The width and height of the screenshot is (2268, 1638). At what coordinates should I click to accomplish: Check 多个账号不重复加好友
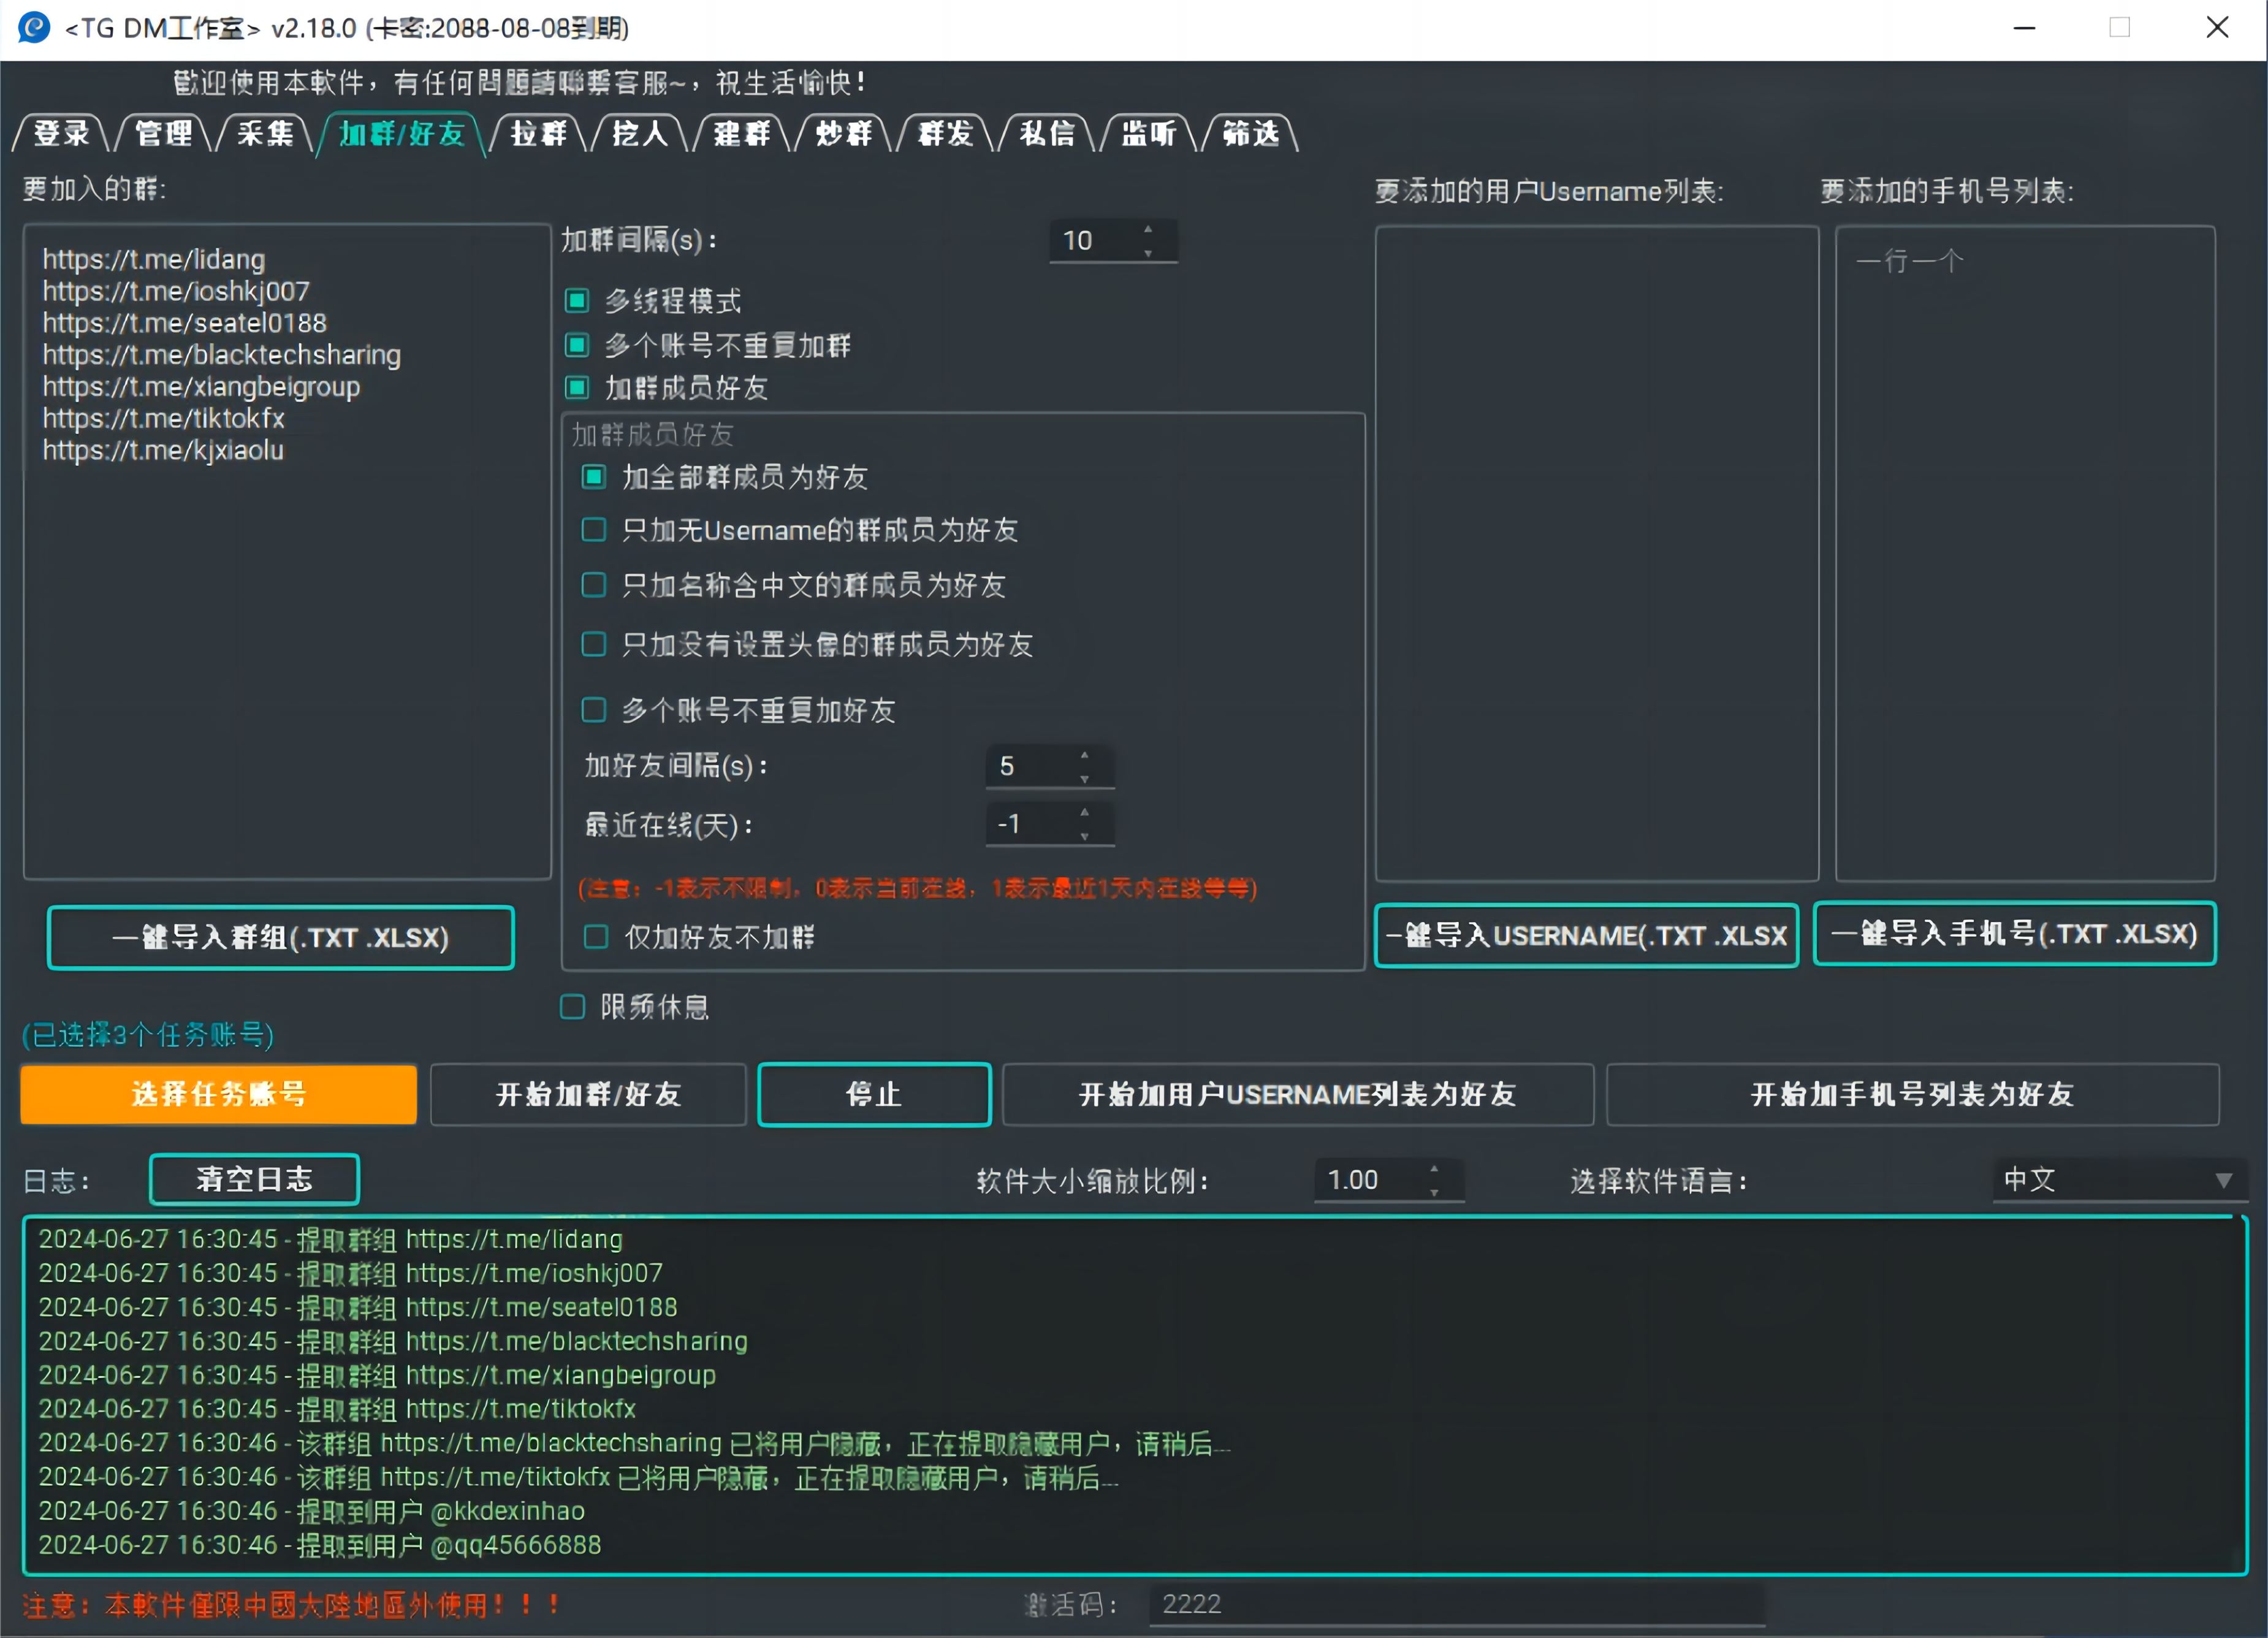point(594,710)
